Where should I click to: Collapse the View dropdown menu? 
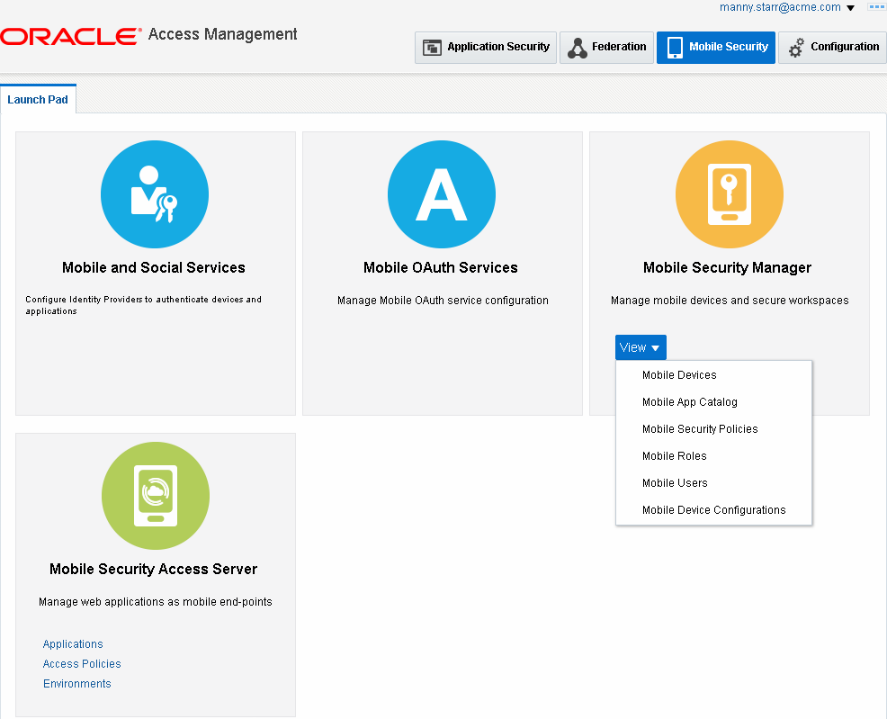640,347
